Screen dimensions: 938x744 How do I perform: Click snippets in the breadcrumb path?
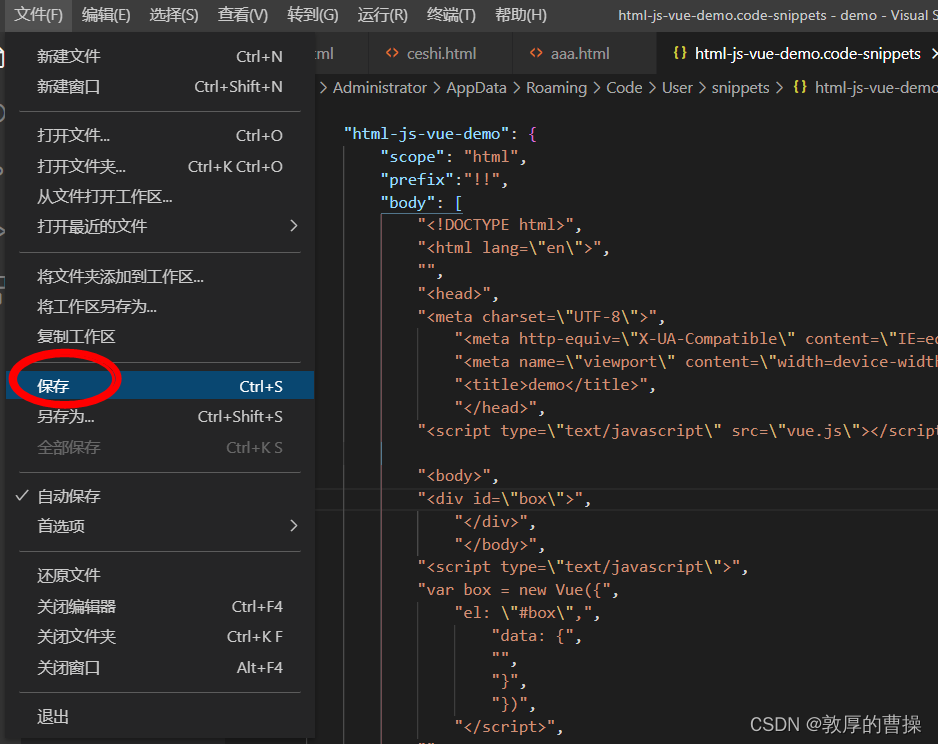tap(740, 88)
